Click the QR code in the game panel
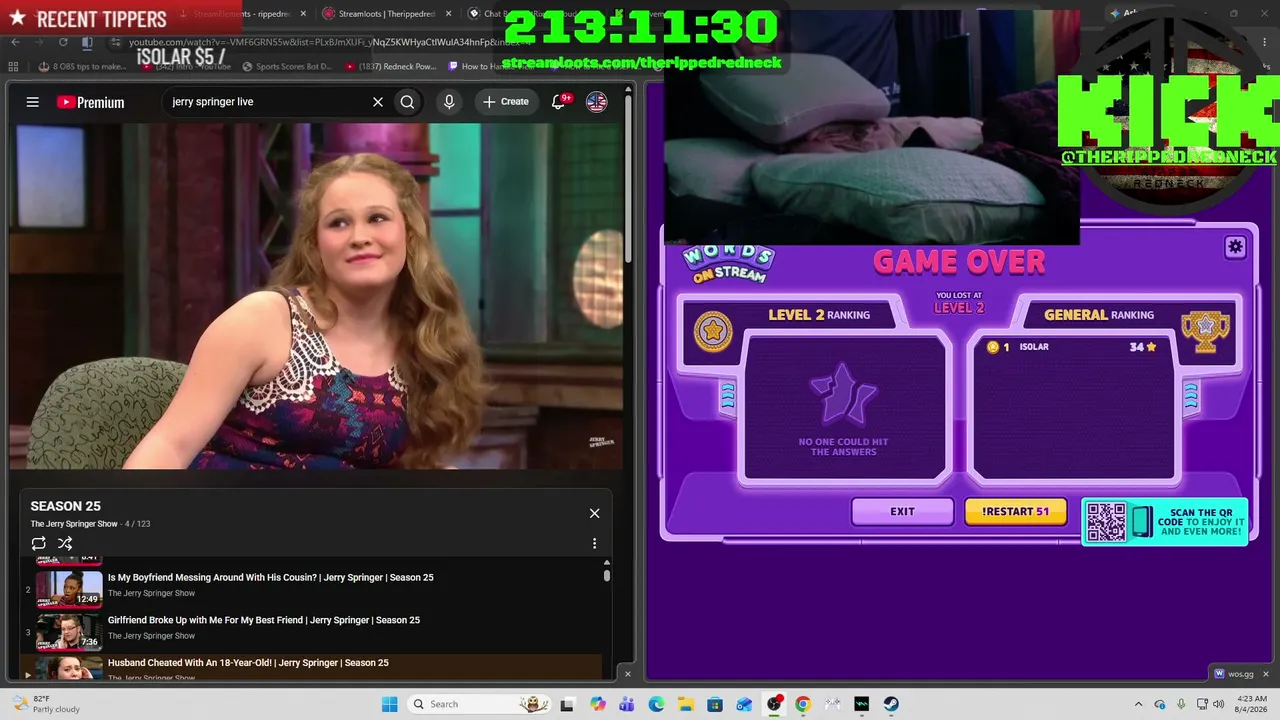 click(x=1106, y=522)
